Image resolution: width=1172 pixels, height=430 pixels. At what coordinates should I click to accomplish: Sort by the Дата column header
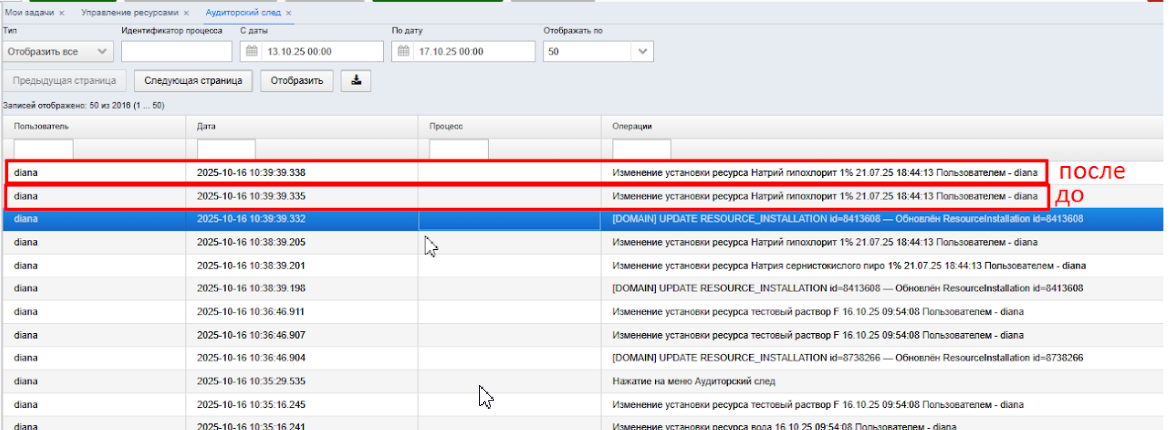coord(206,126)
